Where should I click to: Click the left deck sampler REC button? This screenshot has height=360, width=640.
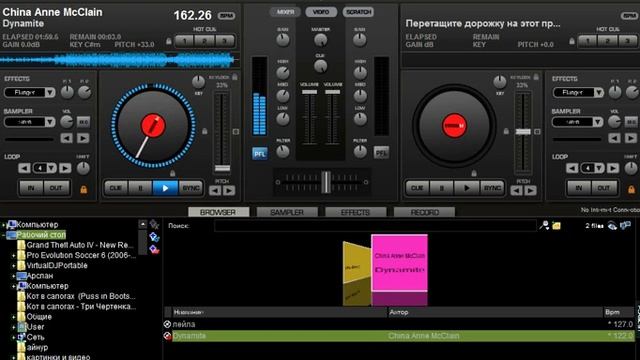point(83,122)
